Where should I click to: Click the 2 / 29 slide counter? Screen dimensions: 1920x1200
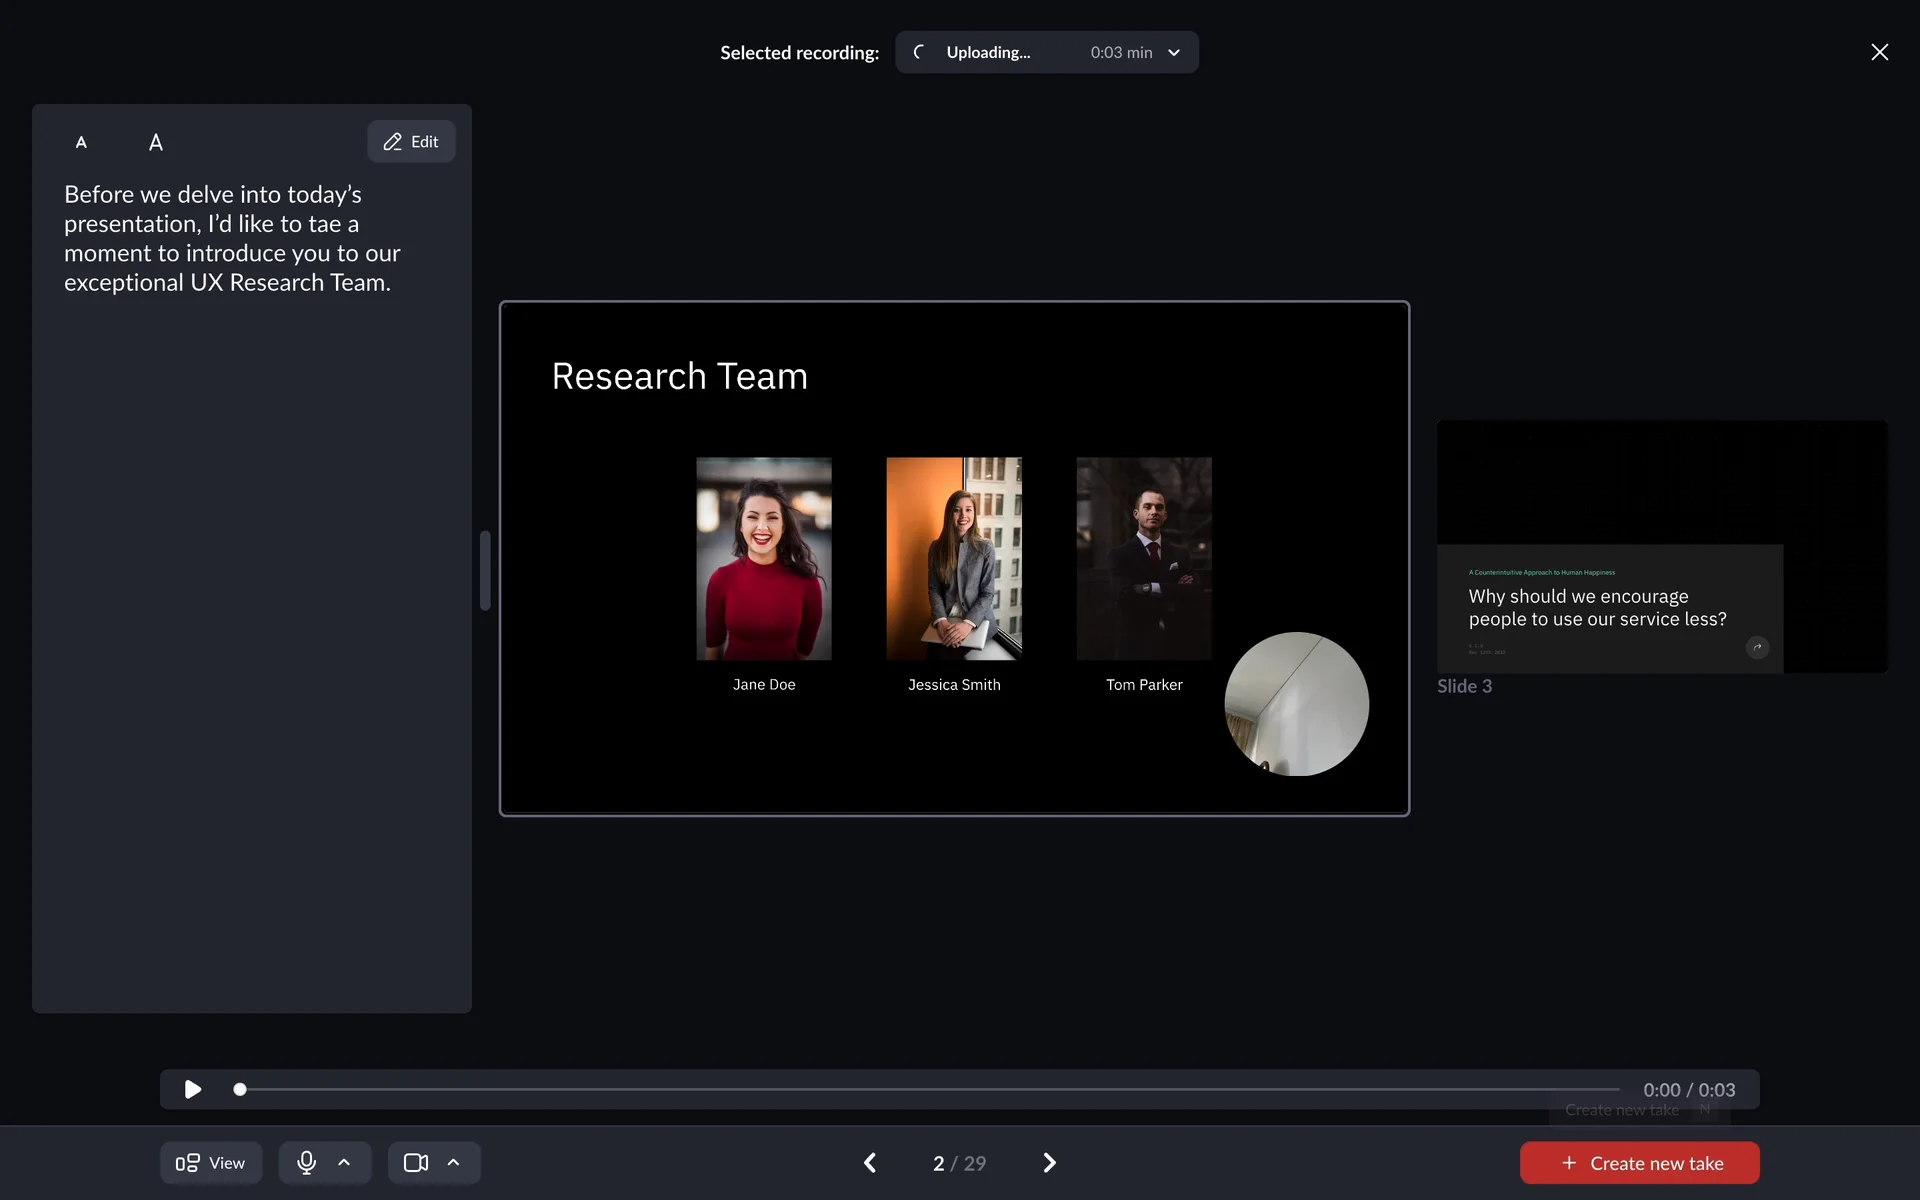pos(959,1162)
